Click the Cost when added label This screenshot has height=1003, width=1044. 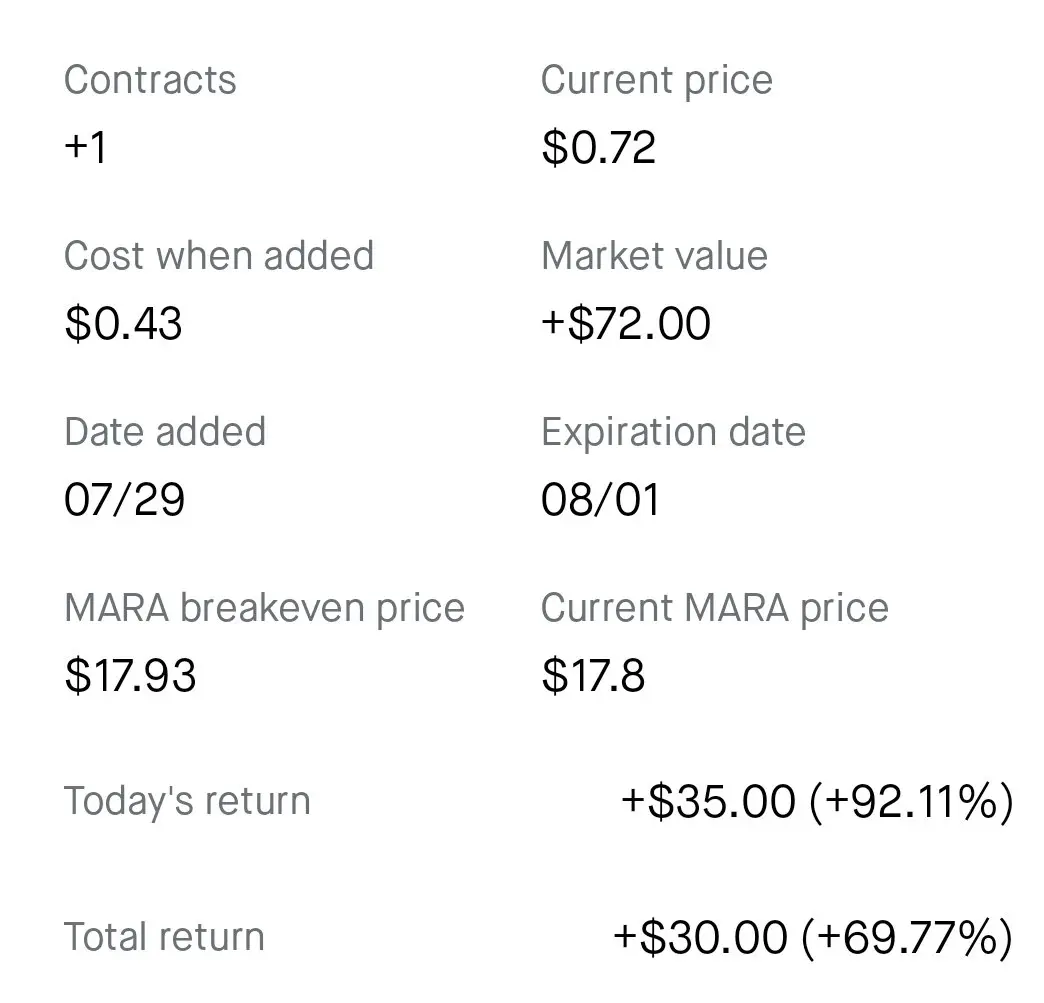tap(219, 256)
